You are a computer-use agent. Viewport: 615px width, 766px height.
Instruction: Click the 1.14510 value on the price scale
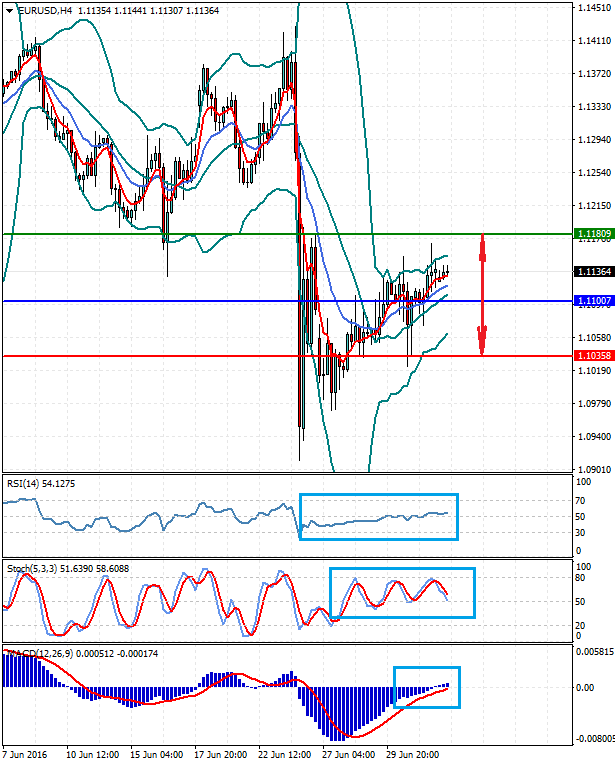(x=594, y=8)
